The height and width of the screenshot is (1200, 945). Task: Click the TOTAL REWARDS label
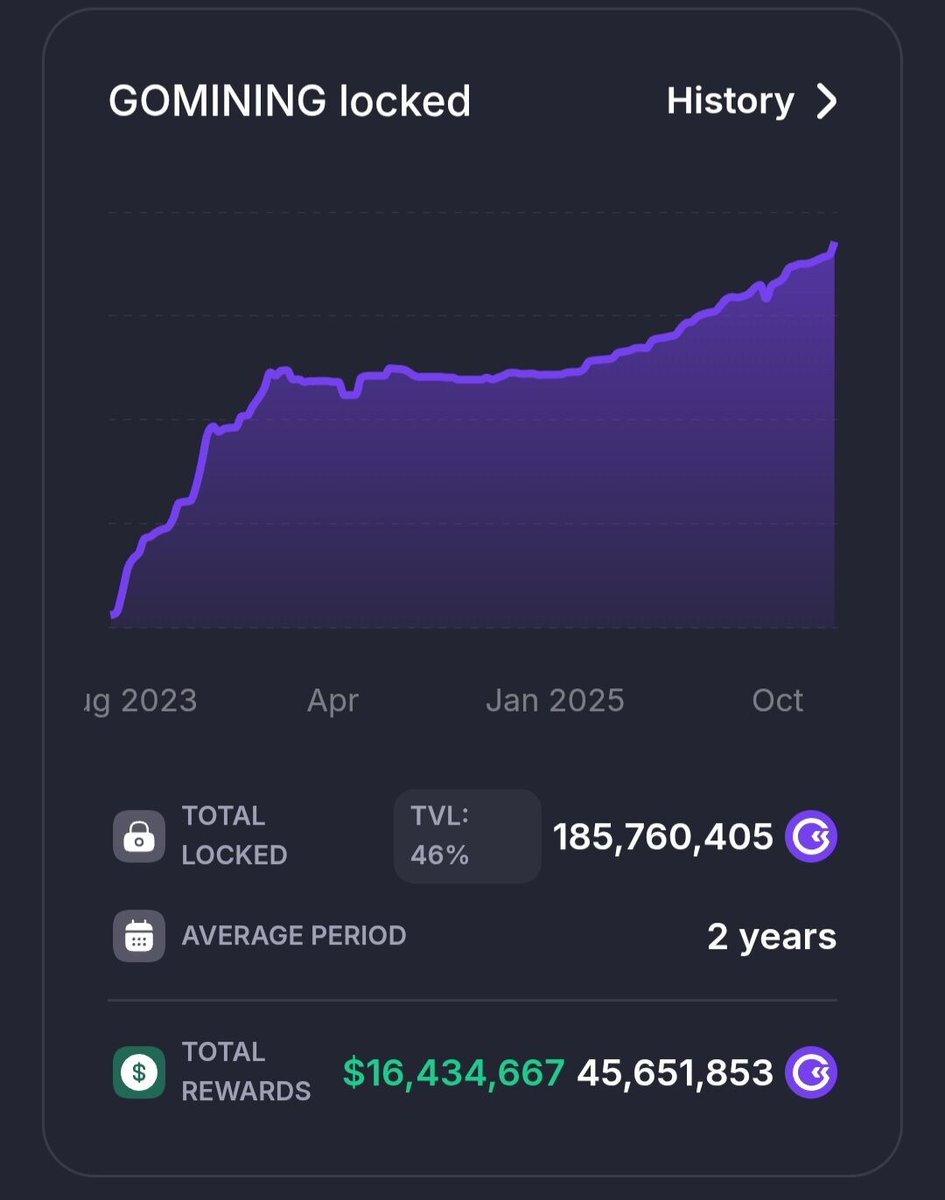[x=246, y=1072]
